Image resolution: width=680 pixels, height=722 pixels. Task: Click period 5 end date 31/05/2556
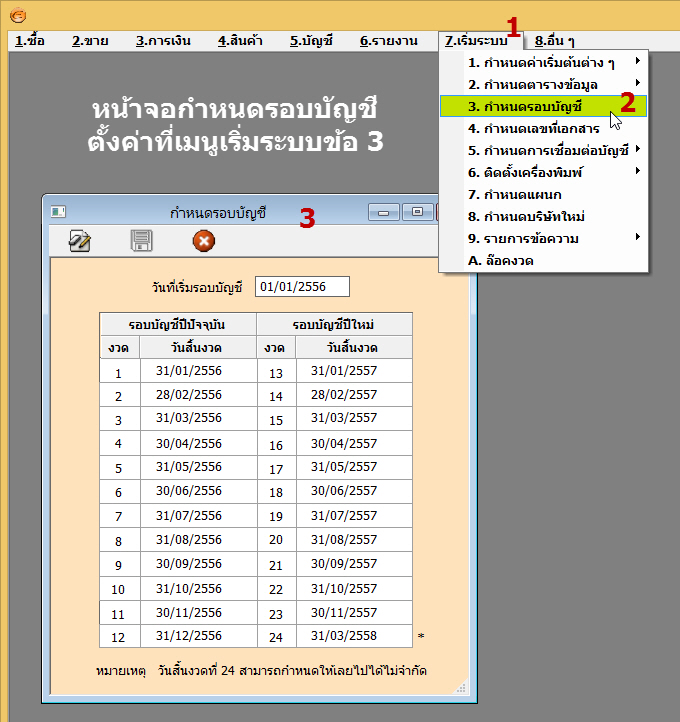[198, 467]
